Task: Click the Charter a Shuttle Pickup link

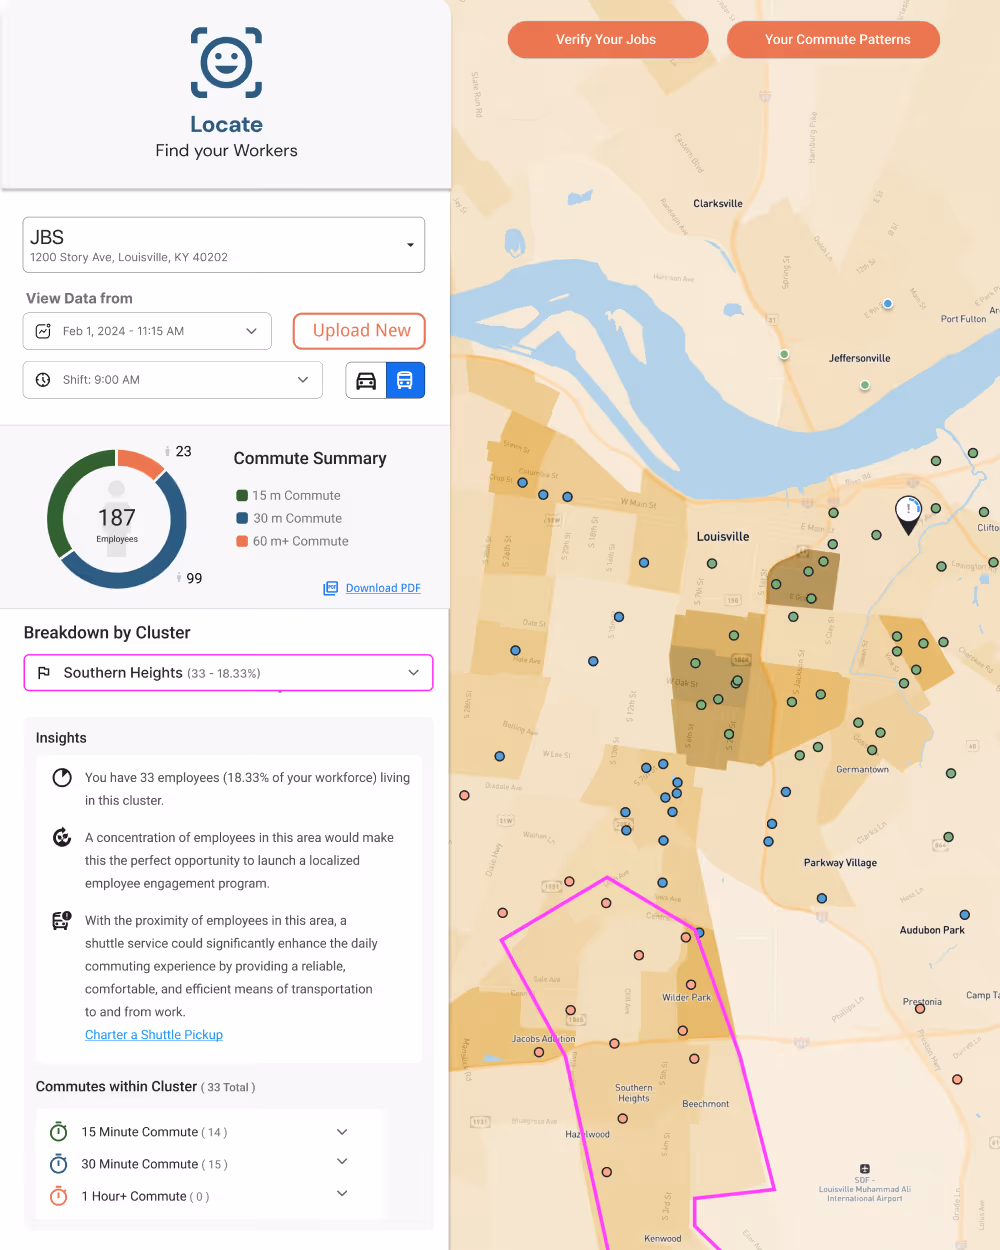Action: 153,1034
